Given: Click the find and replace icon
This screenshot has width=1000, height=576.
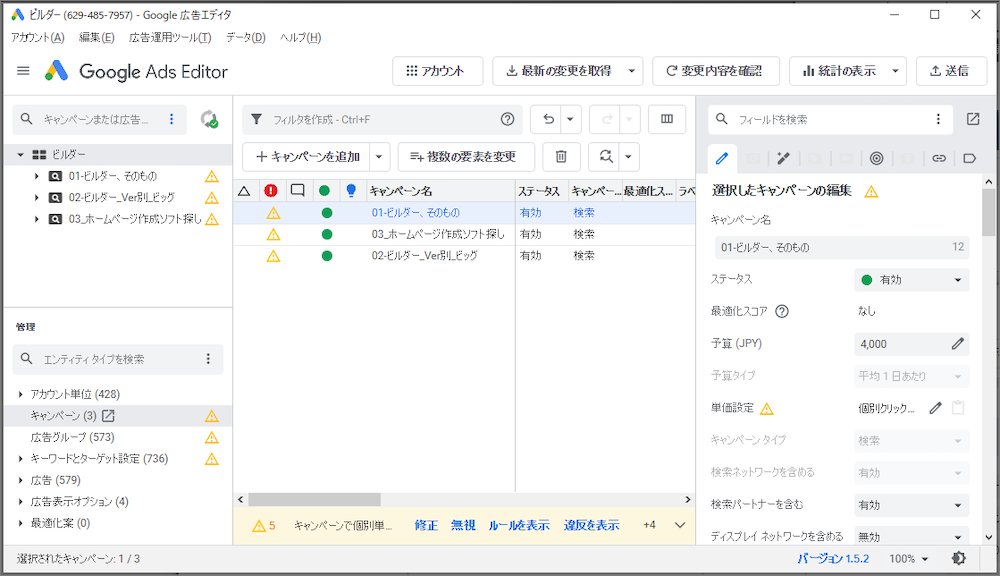Looking at the screenshot, I should click(606, 156).
